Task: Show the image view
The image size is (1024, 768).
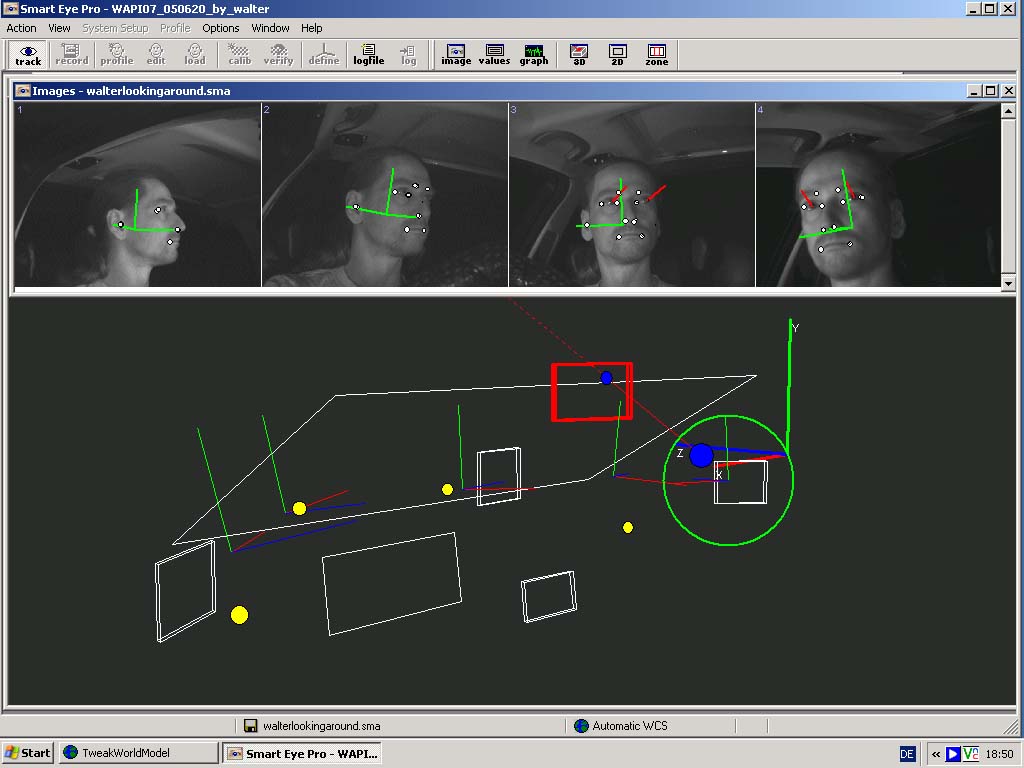Action: click(456, 54)
